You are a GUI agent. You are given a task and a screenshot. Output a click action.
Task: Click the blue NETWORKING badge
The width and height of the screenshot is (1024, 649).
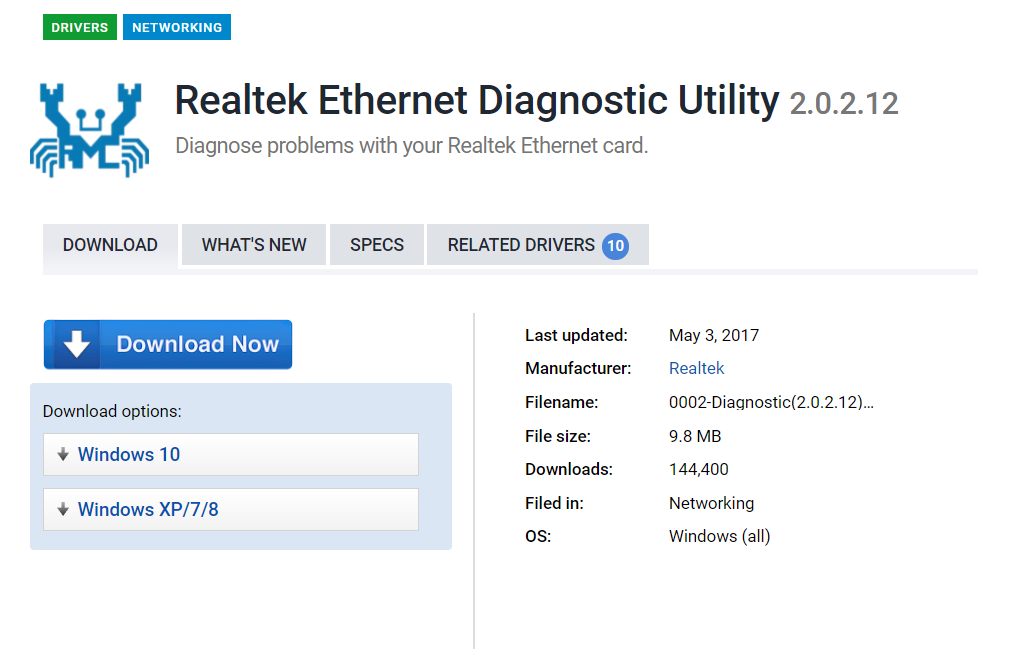pos(176,27)
